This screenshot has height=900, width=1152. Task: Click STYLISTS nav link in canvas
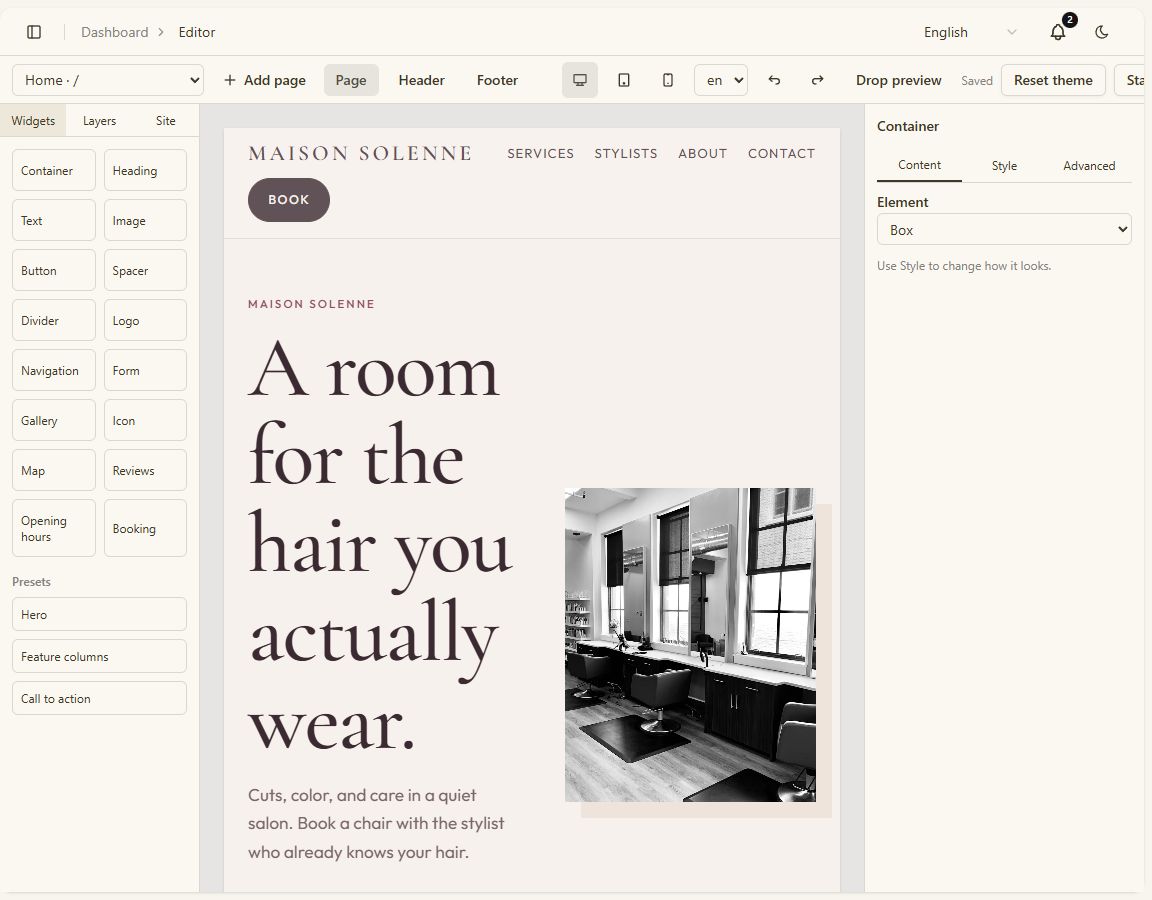pyautogui.click(x=626, y=154)
